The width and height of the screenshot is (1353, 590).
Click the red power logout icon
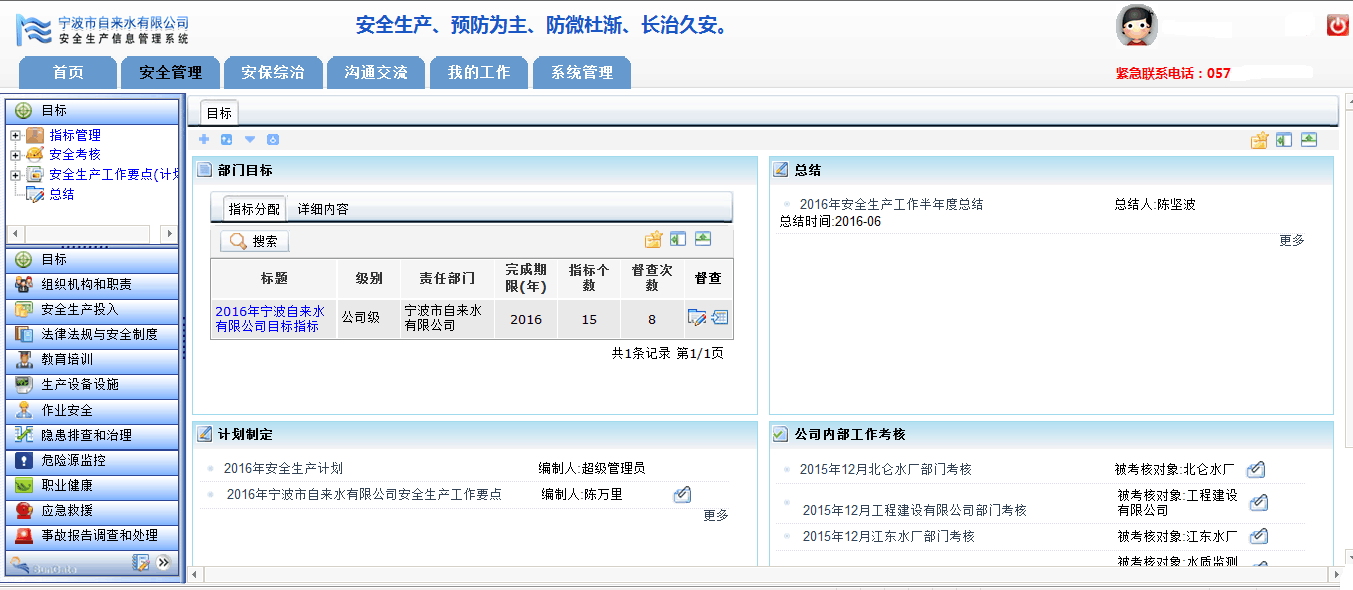1338,26
